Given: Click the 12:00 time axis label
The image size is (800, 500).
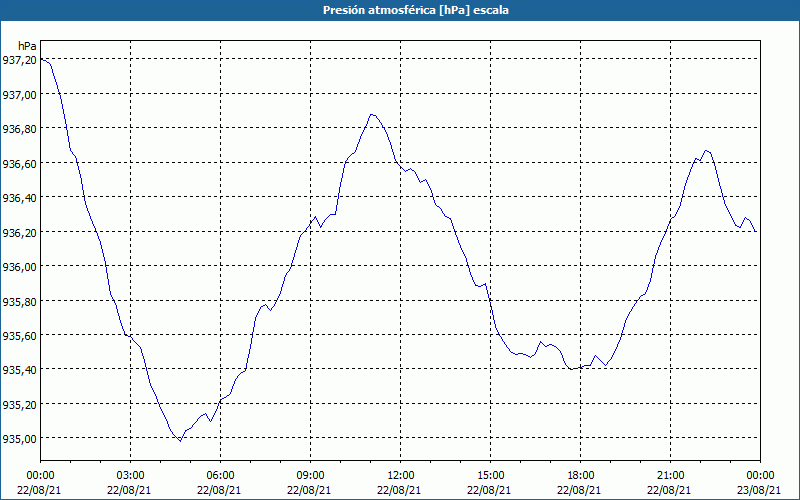Looking at the screenshot, I should (x=401, y=476).
